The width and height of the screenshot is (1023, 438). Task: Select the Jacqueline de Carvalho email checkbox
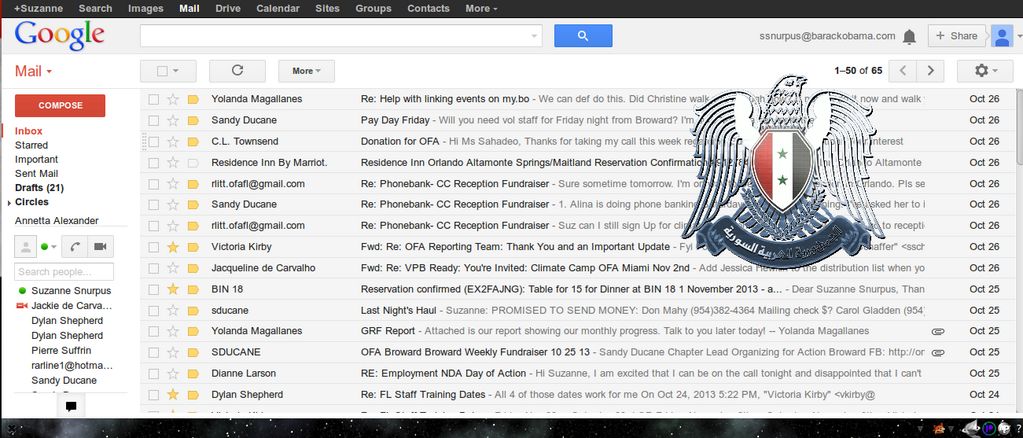coord(153,268)
